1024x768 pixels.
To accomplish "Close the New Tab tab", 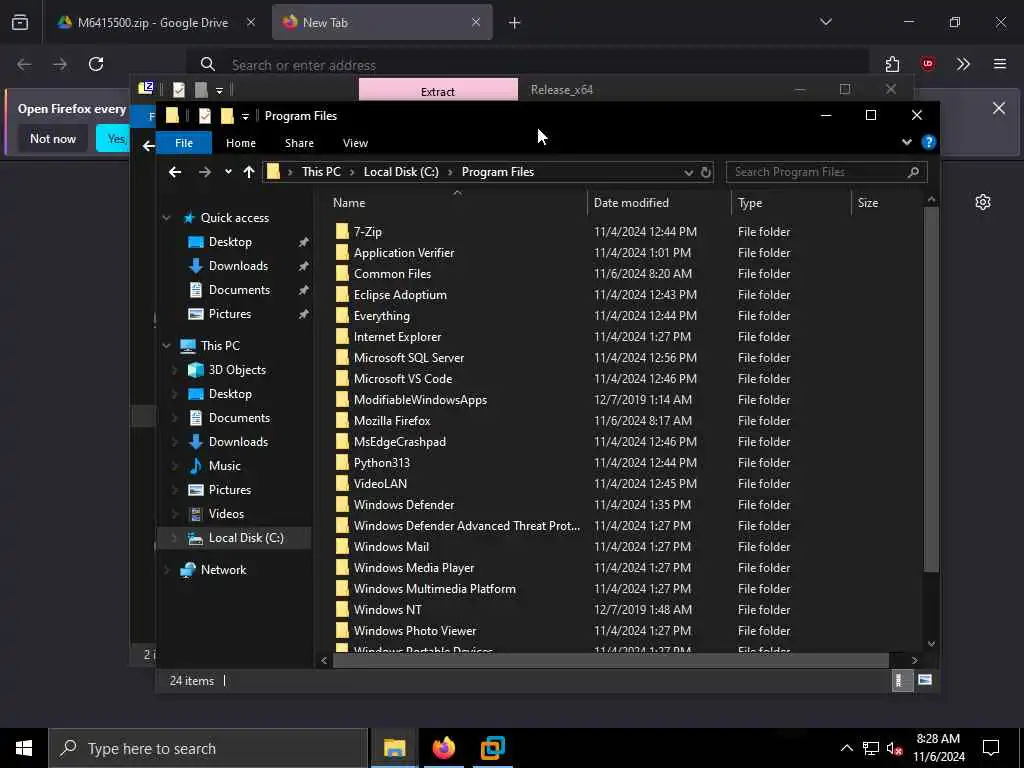I will click(476, 22).
